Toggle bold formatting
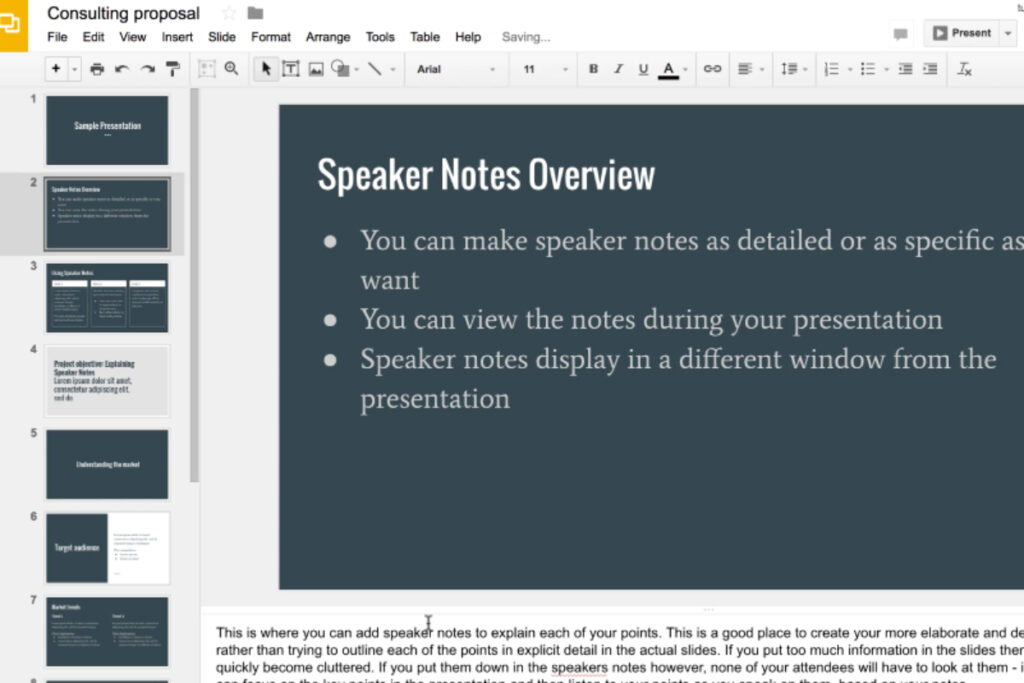This screenshot has height=683, width=1024. [593, 69]
